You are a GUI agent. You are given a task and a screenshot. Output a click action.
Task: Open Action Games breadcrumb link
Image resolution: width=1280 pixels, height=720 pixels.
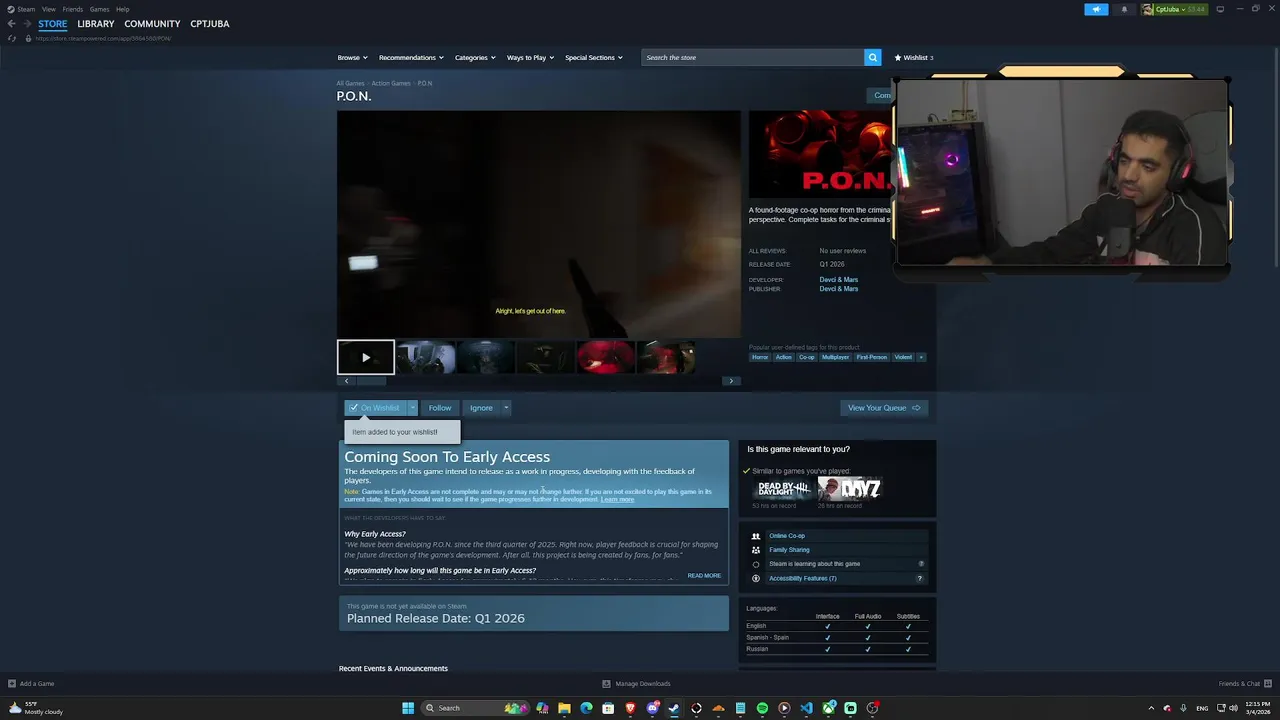(x=391, y=83)
